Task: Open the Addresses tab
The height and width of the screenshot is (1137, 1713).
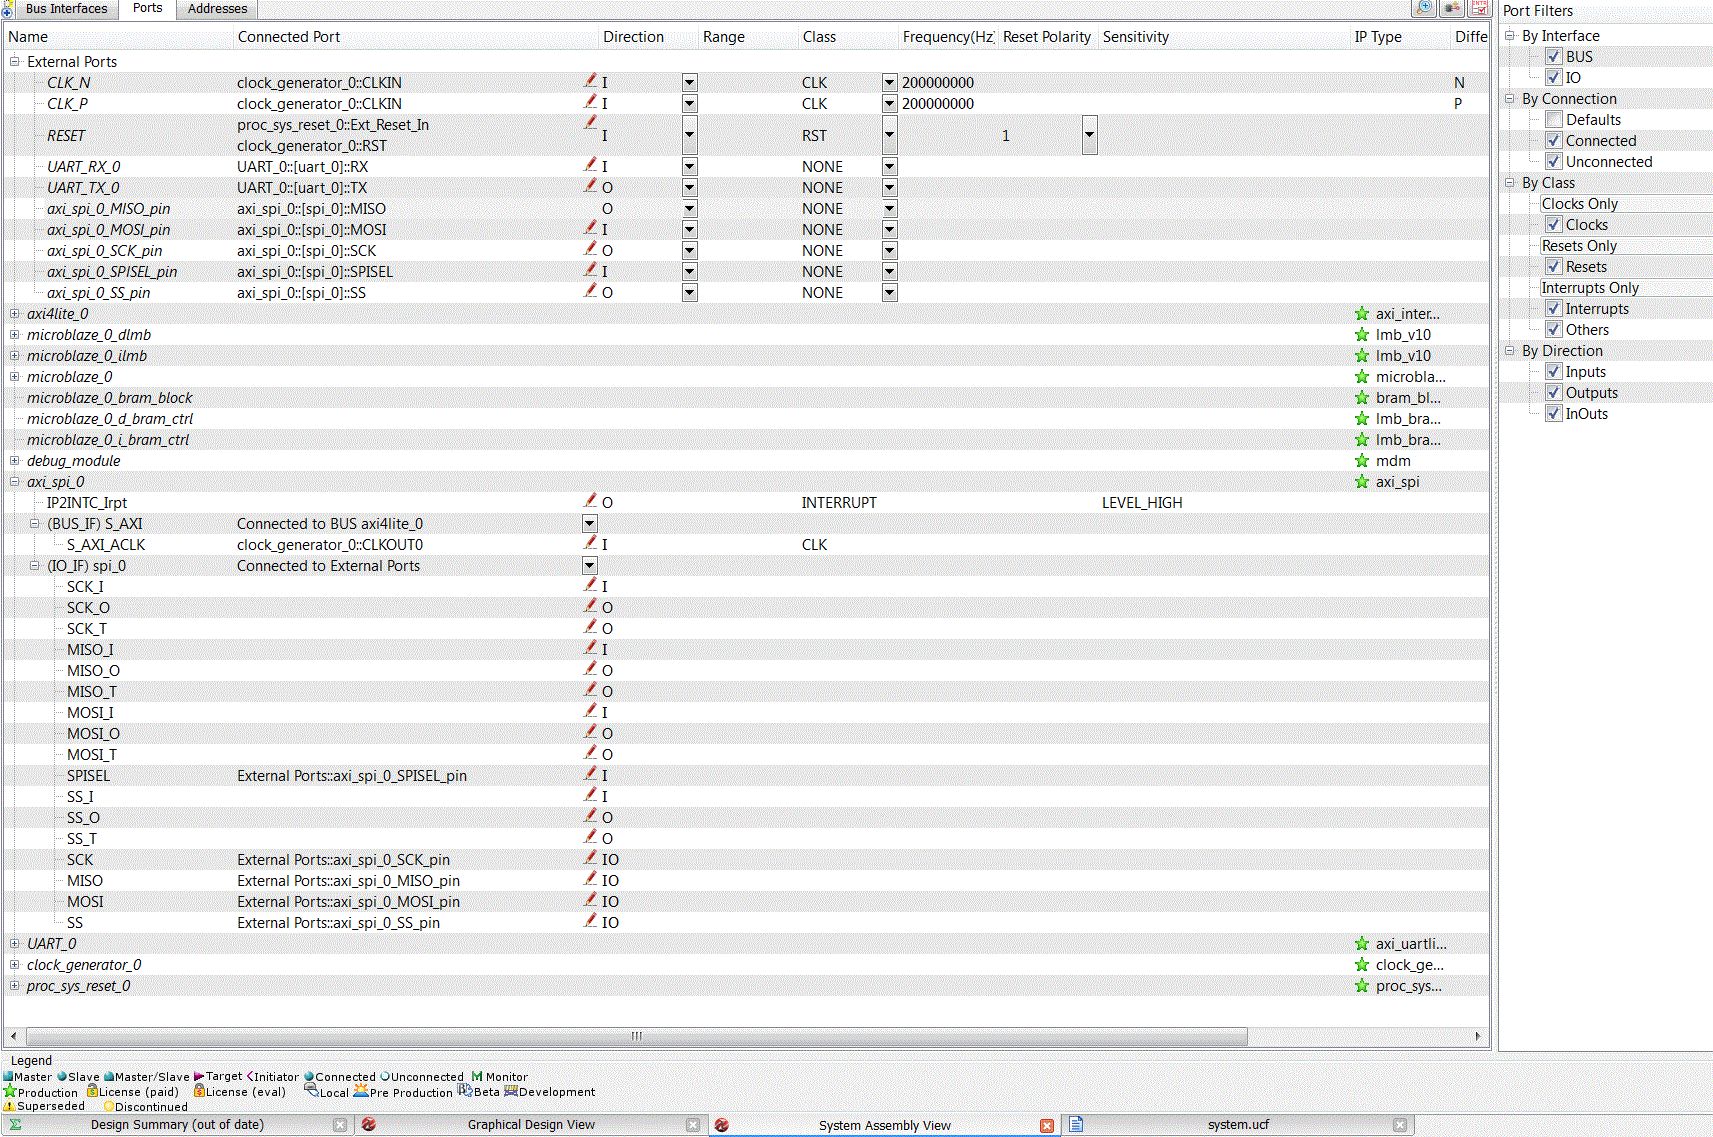Action: point(217,9)
